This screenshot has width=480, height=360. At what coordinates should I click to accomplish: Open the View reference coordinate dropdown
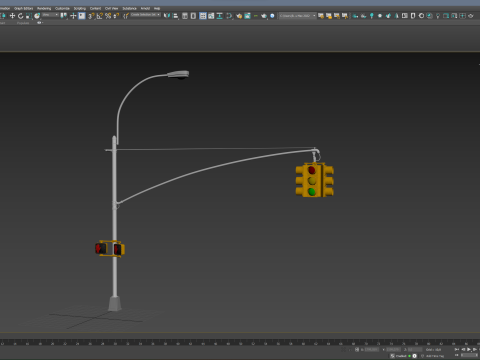click(50, 15)
